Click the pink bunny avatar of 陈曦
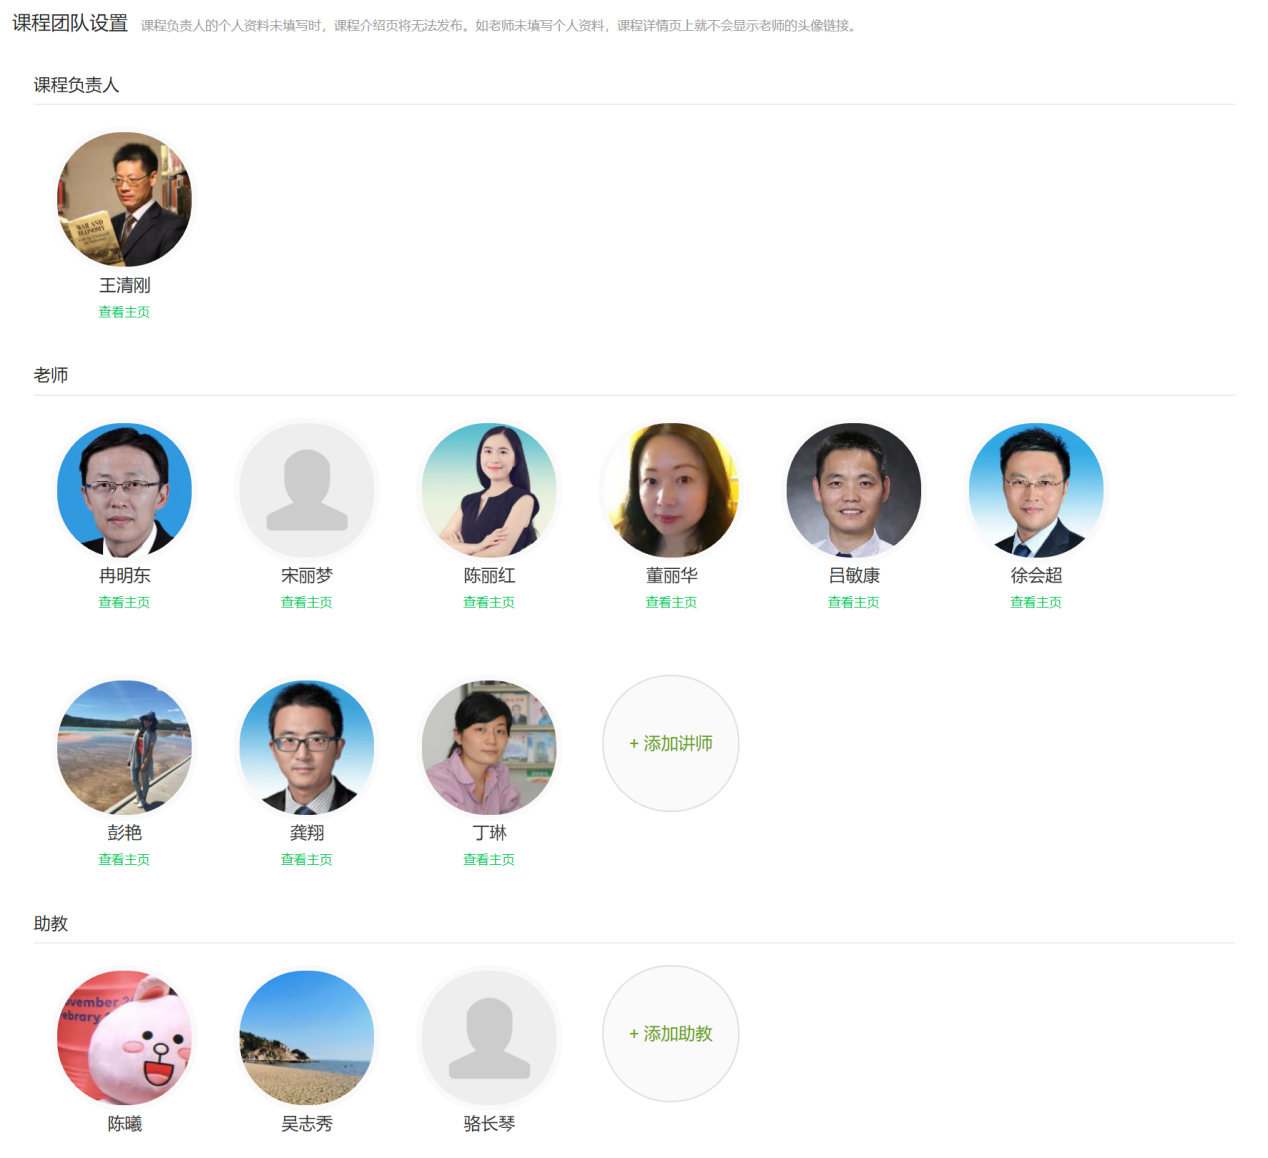1268x1158 pixels. 124,1037
